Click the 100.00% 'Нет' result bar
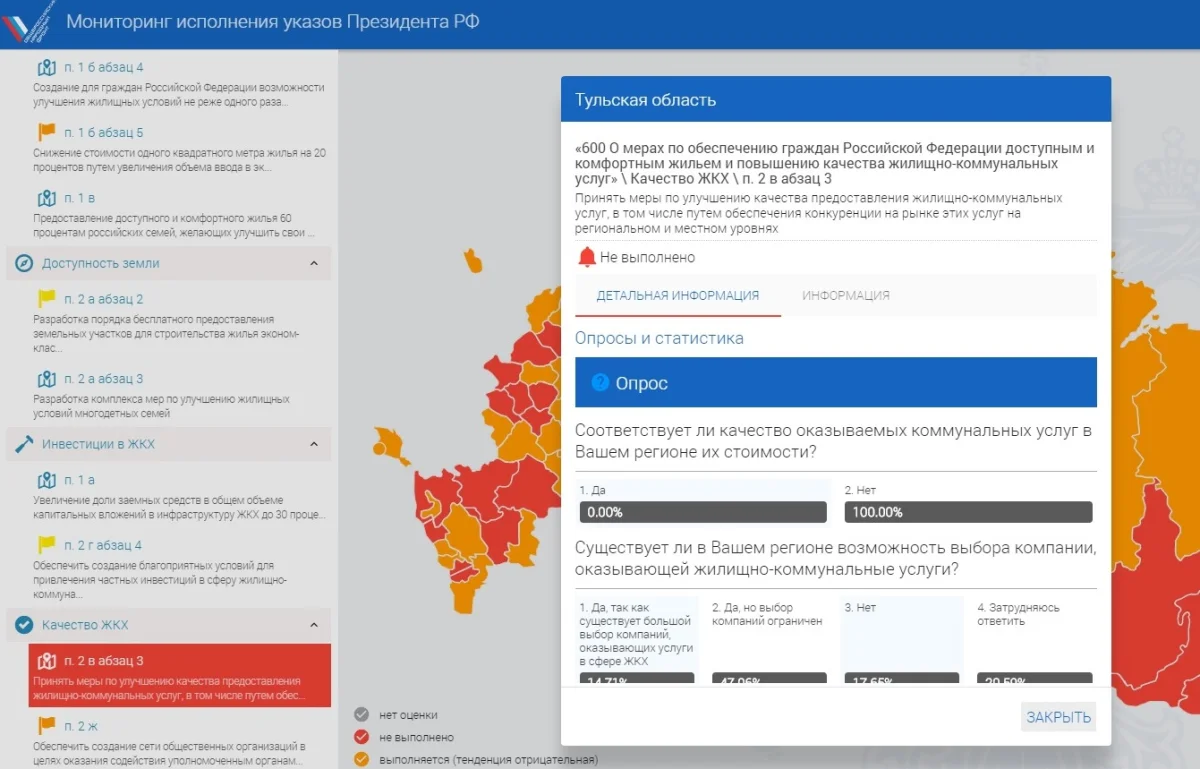Screen dimensions: 1200x769 (967, 512)
